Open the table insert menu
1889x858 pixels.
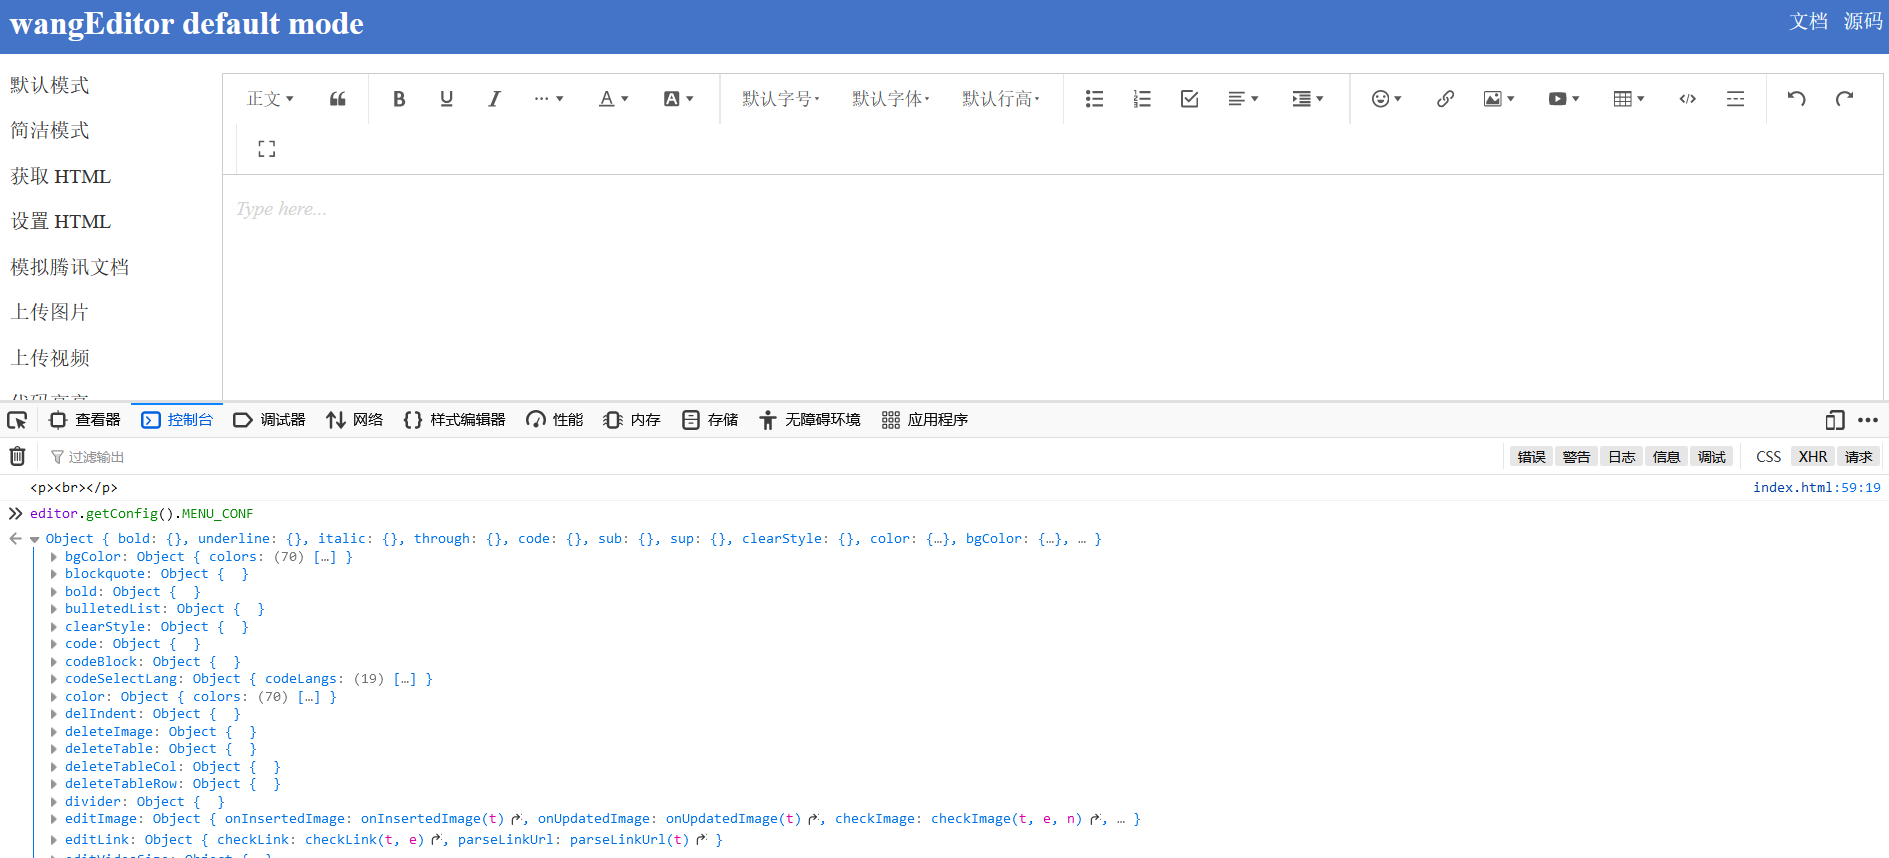1628,99
